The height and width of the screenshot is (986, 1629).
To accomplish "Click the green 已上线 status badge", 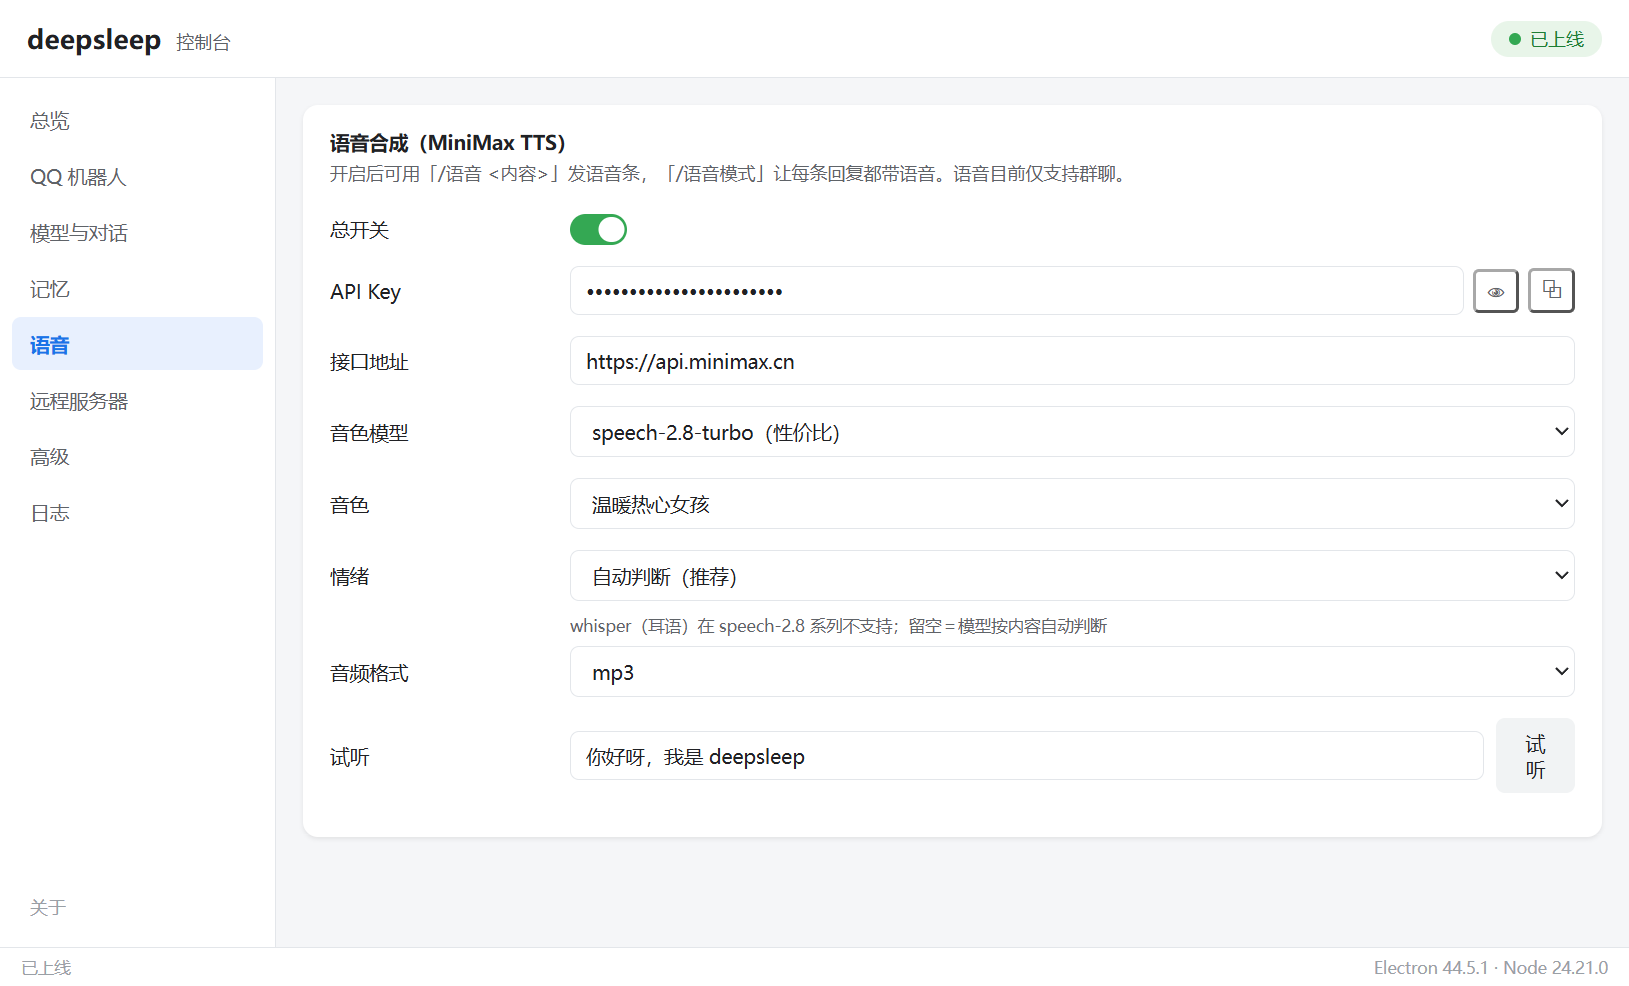I will click(1546, 39).
